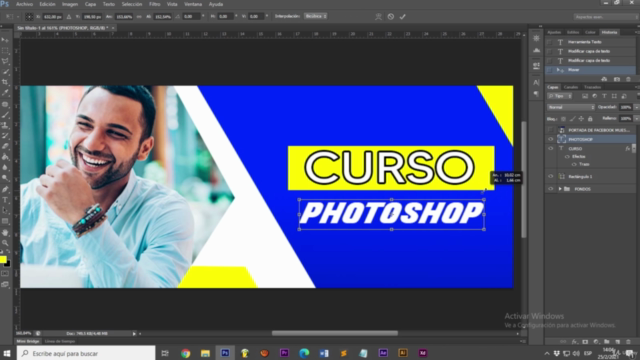The height and width of the screenshot is (360, 640).
Task: Hide the Rectángulo 1 layer
Action: [550, 176]
